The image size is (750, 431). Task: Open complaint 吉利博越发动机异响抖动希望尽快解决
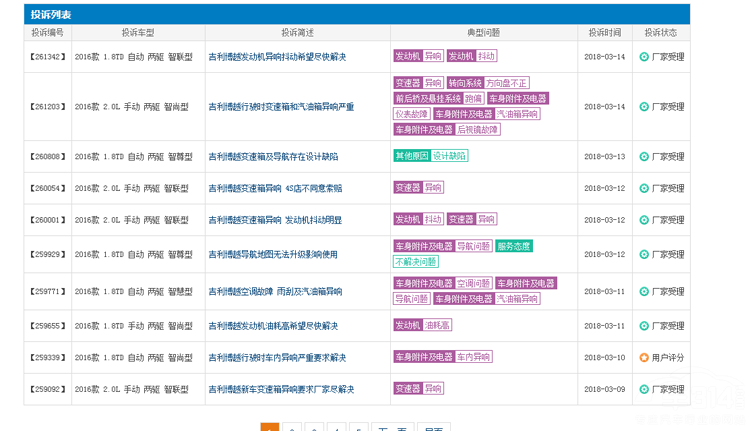pos(277,57)
